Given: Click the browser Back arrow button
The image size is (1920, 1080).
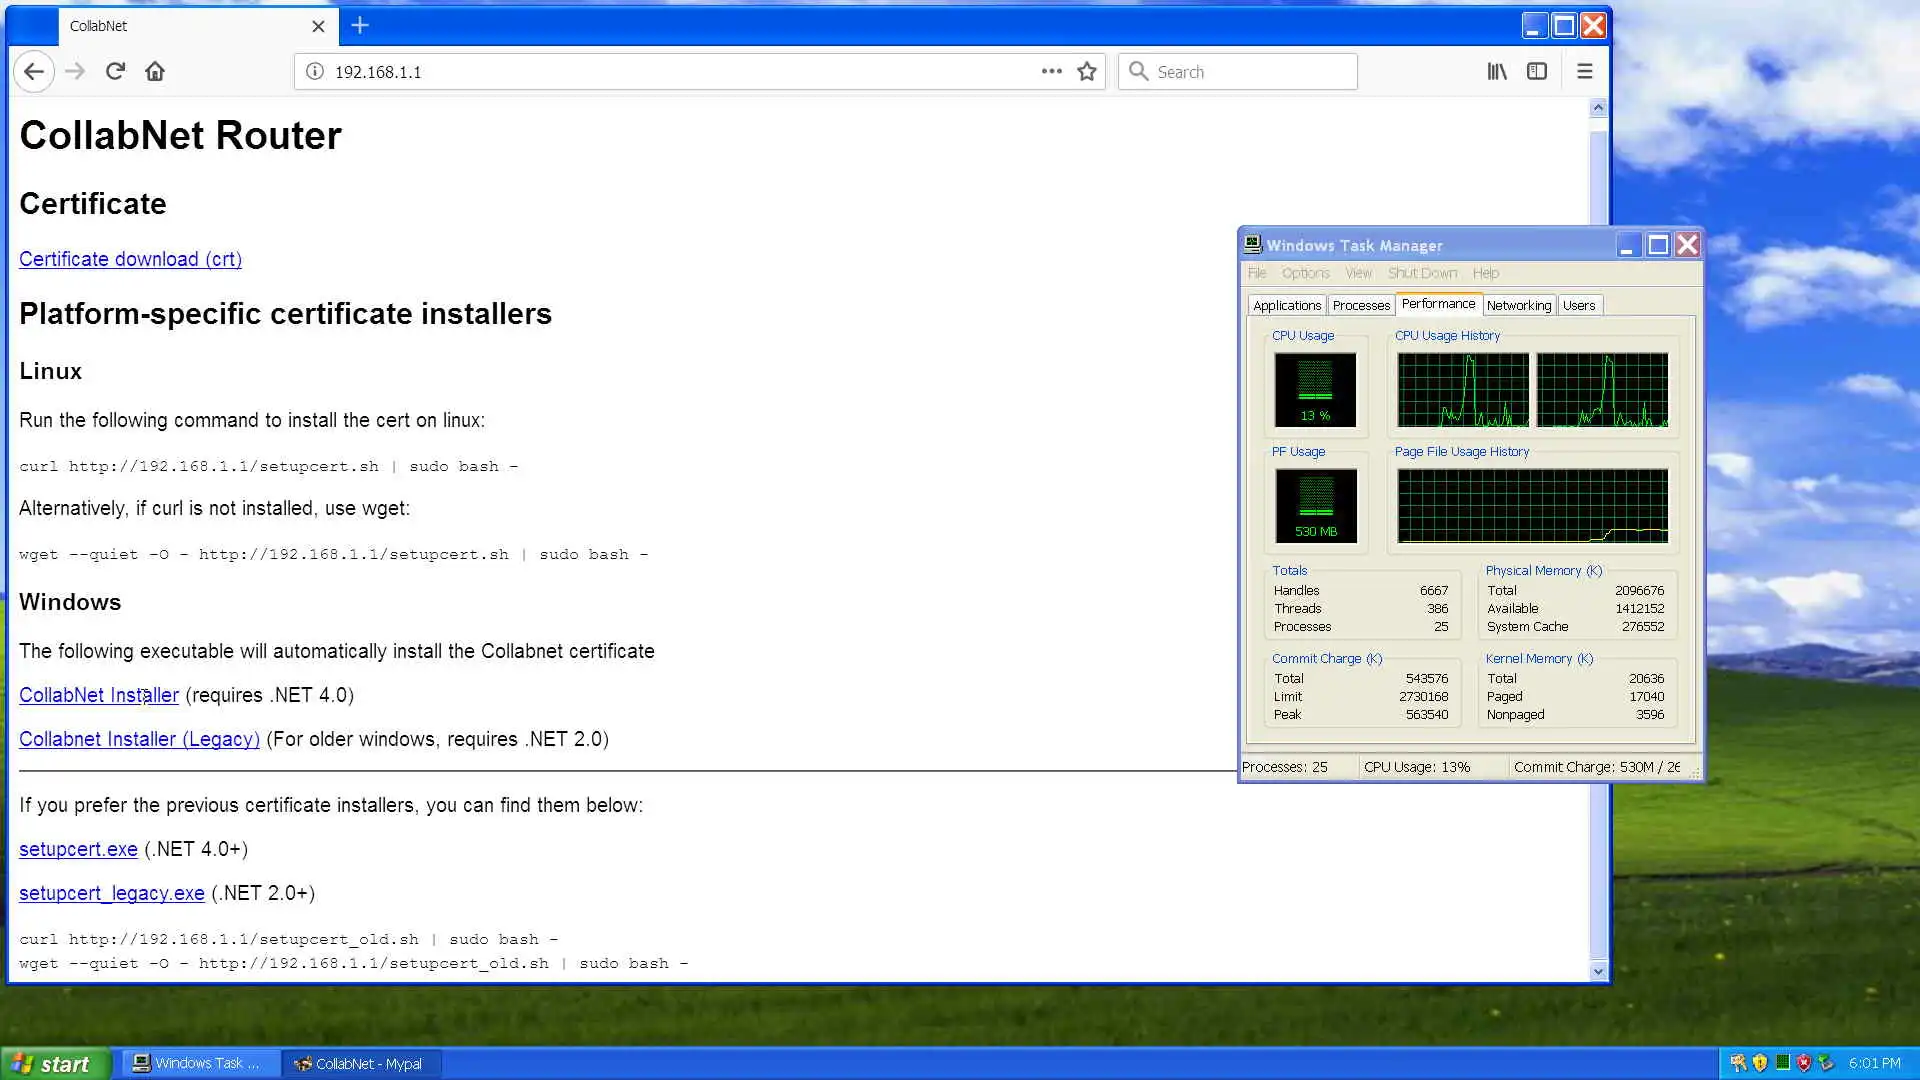Looking at the screenshot, I should click(x=34, y=71).
